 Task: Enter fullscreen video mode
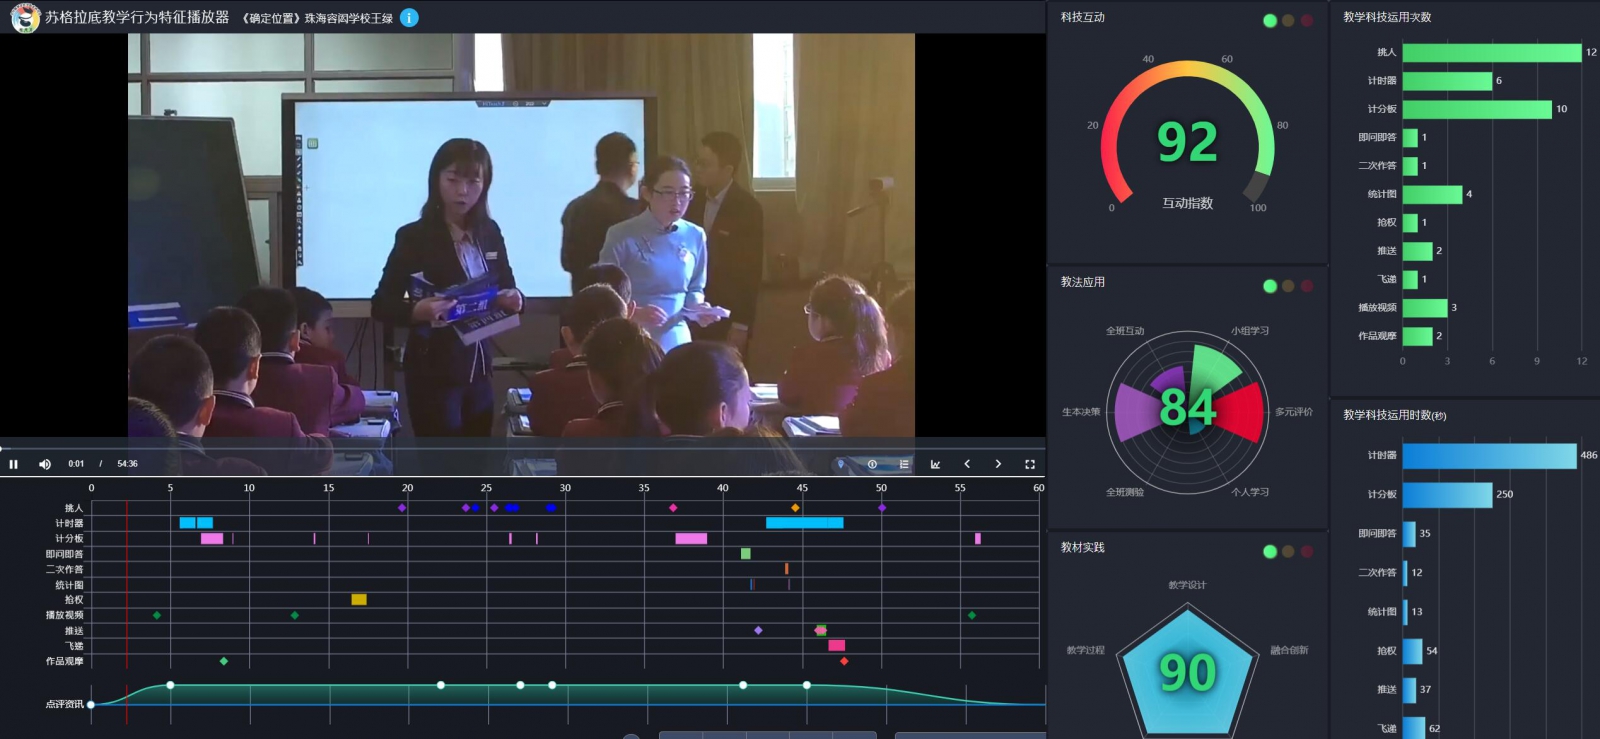[1029, 464]
